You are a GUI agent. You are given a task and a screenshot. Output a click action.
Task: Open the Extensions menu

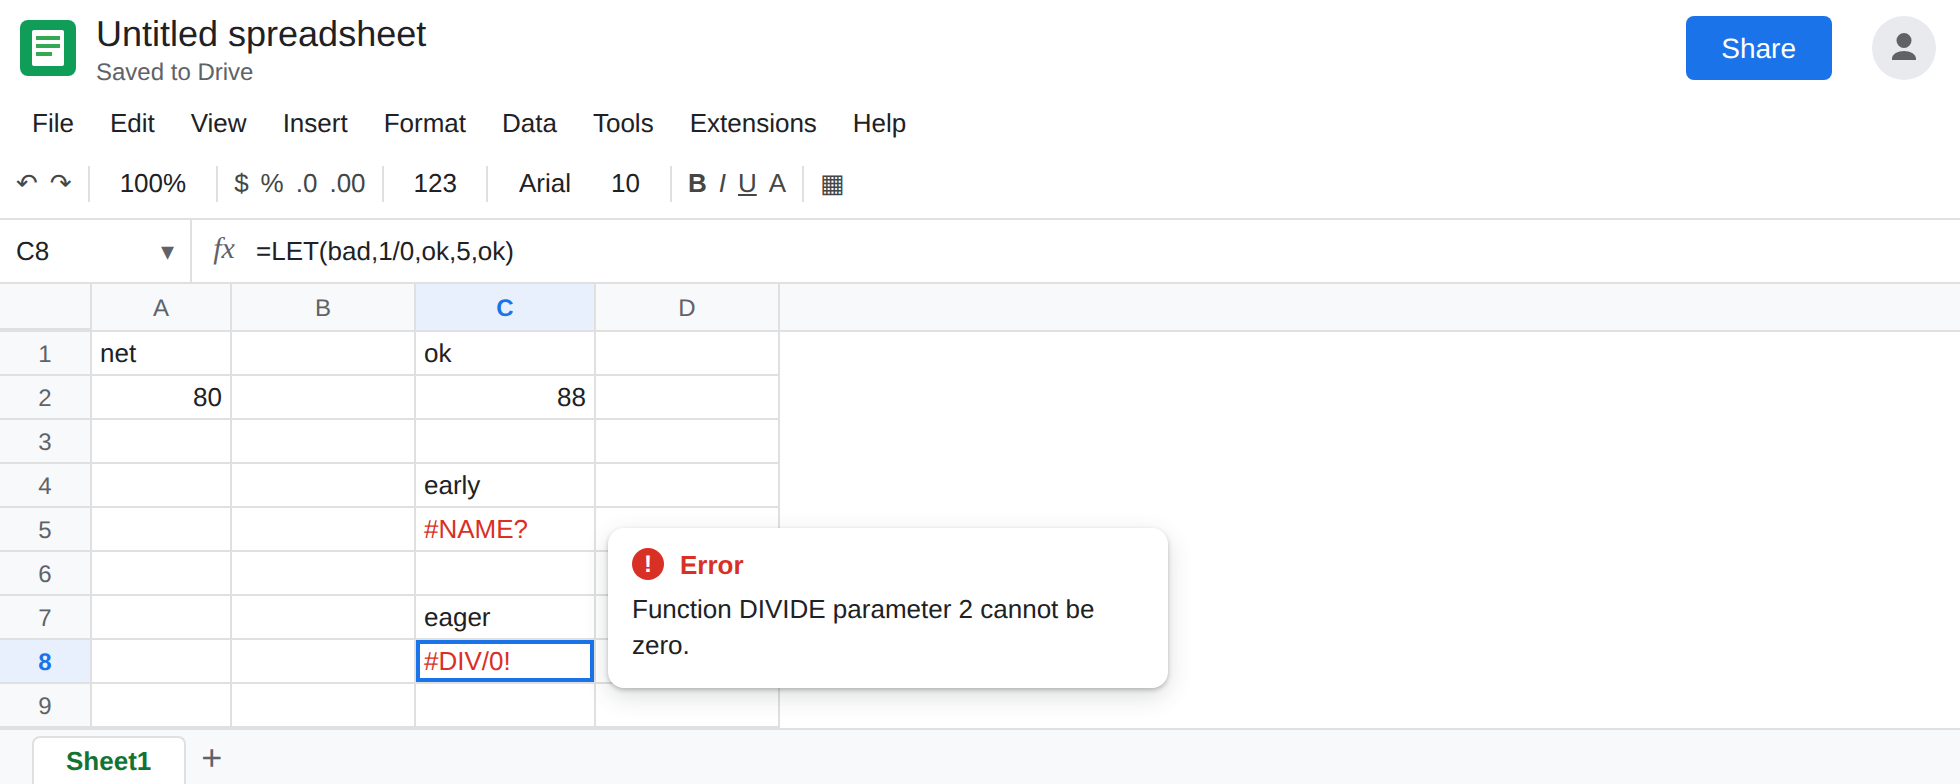pyautogui.click(x=753, y=123)
